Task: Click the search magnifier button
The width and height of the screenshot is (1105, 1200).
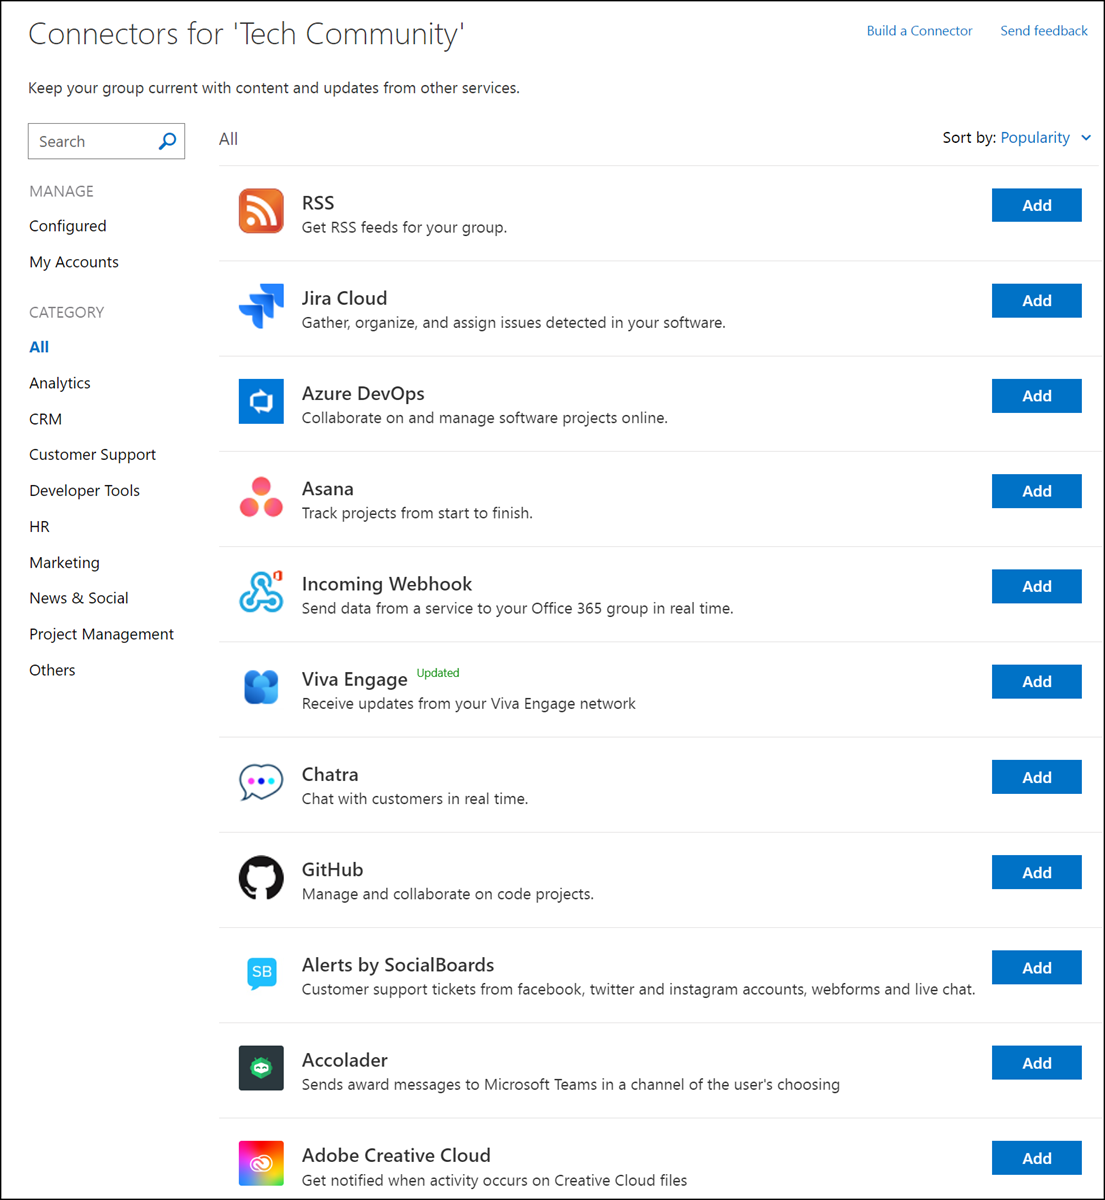Action: point(167,141)
